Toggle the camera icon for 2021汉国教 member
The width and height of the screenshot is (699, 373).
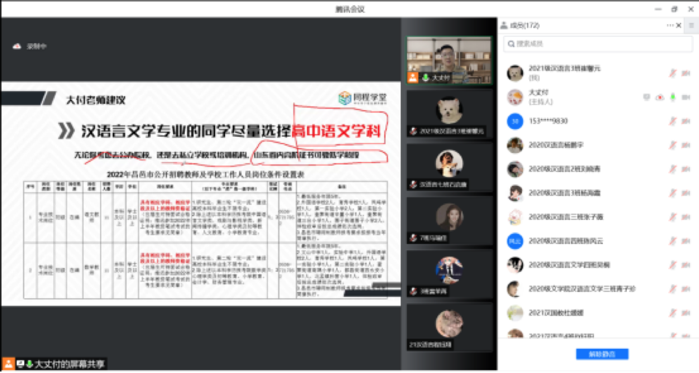[x=686, y=313]
